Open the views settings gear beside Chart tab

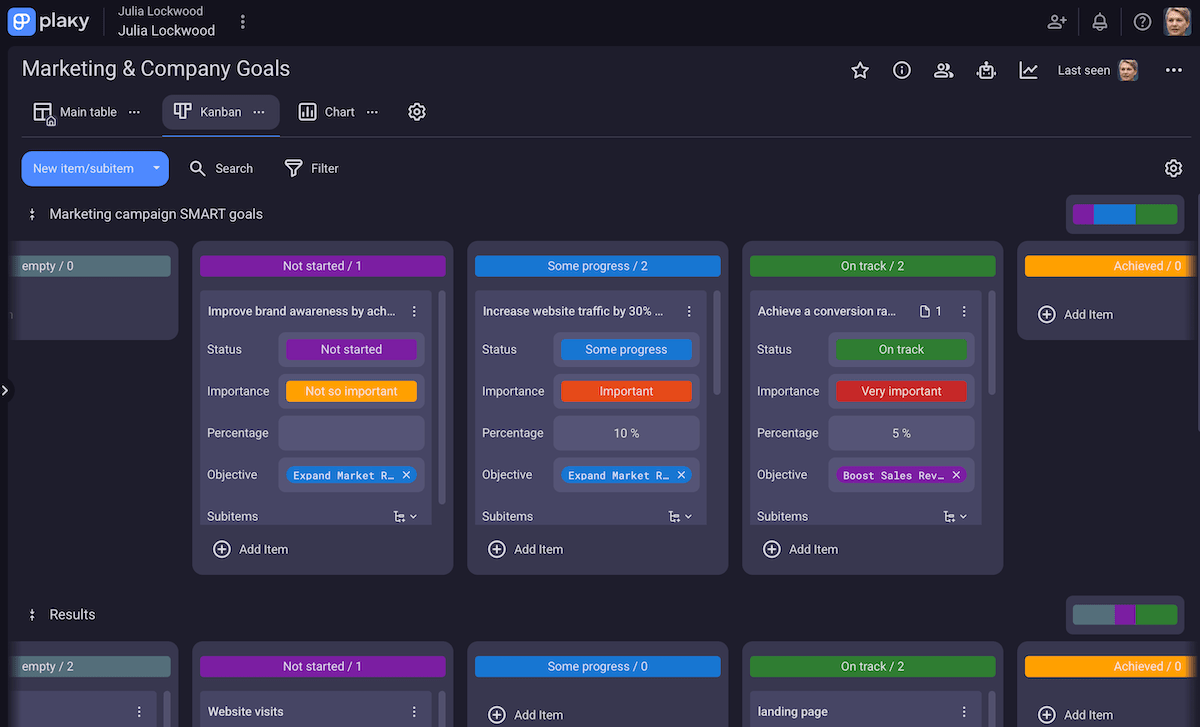point(417,111)
